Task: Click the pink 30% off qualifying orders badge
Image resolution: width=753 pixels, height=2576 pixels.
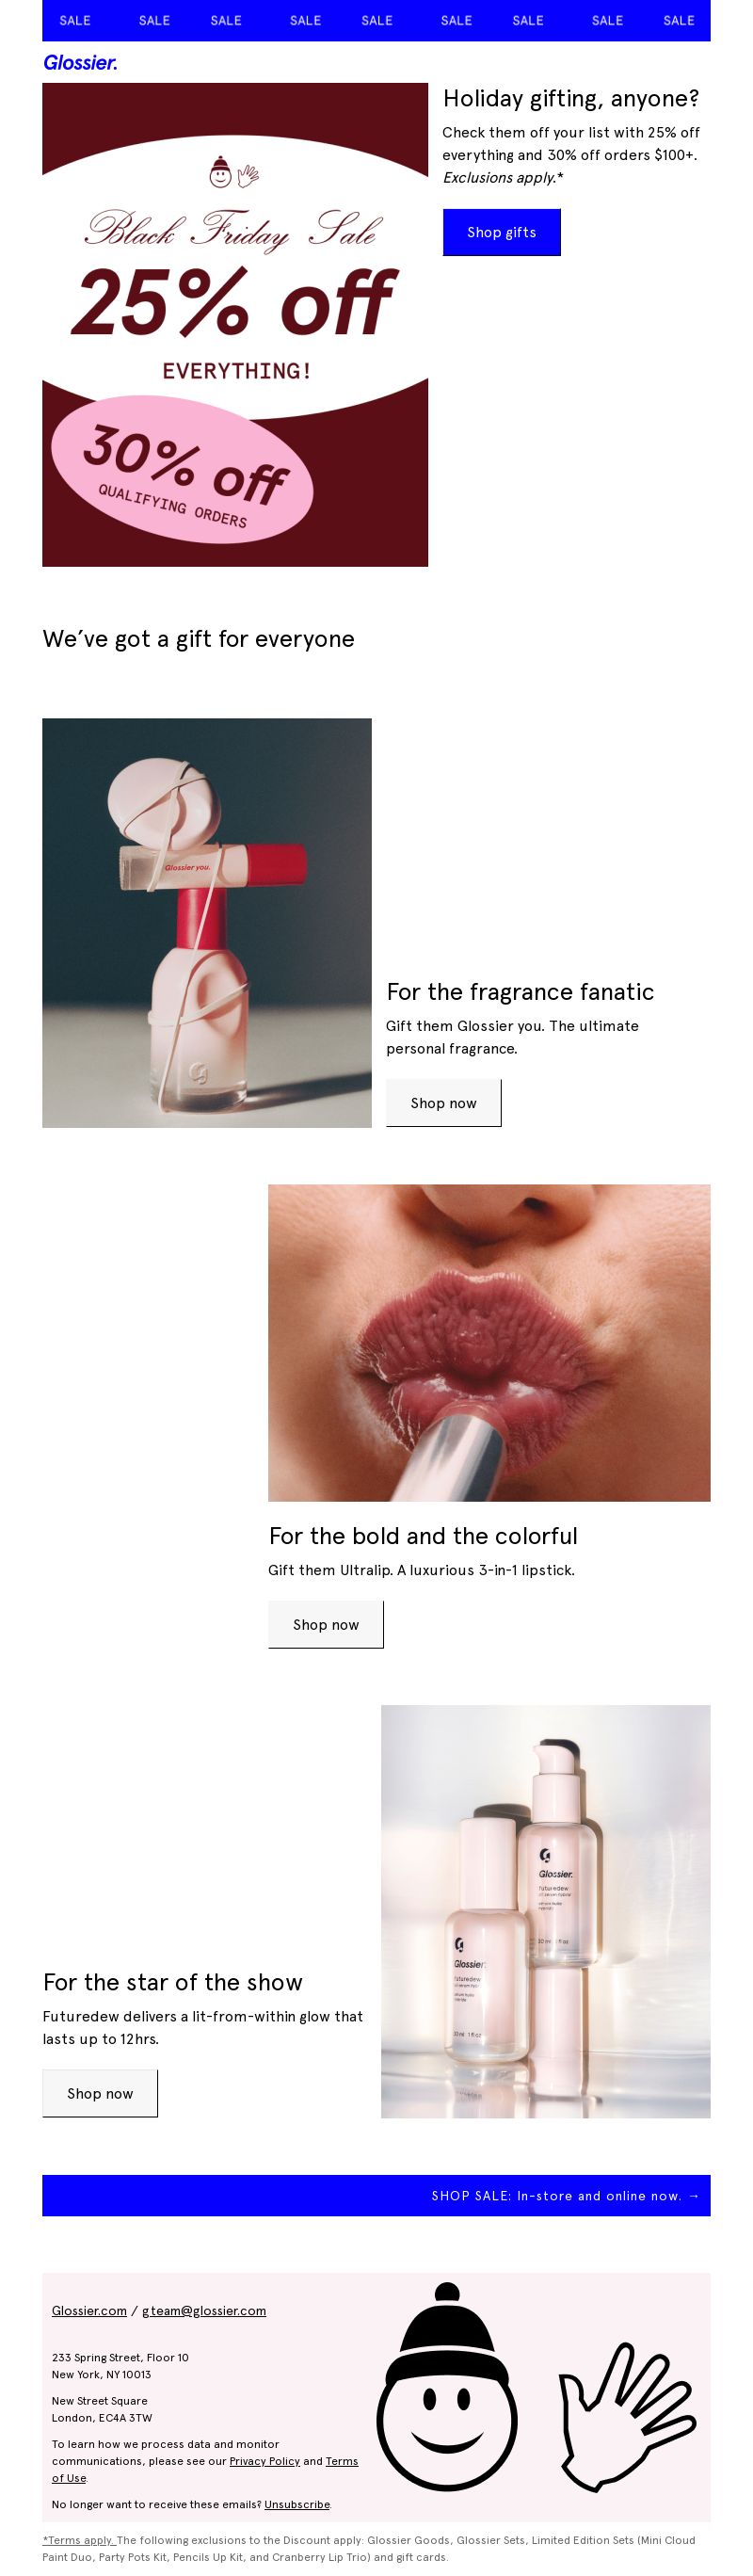Action: [x=182, y=470]
